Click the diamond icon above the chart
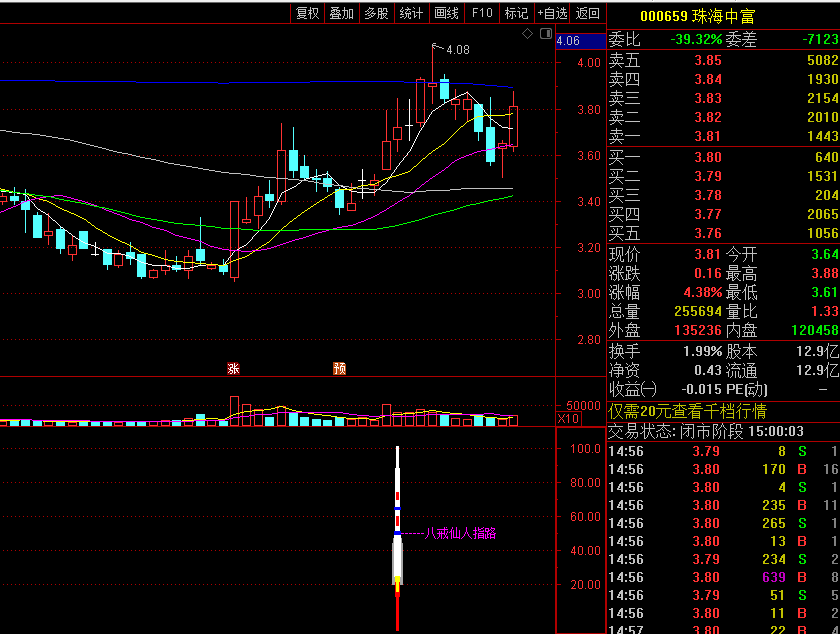Screen dimensions: 840x634 (527, 34)
